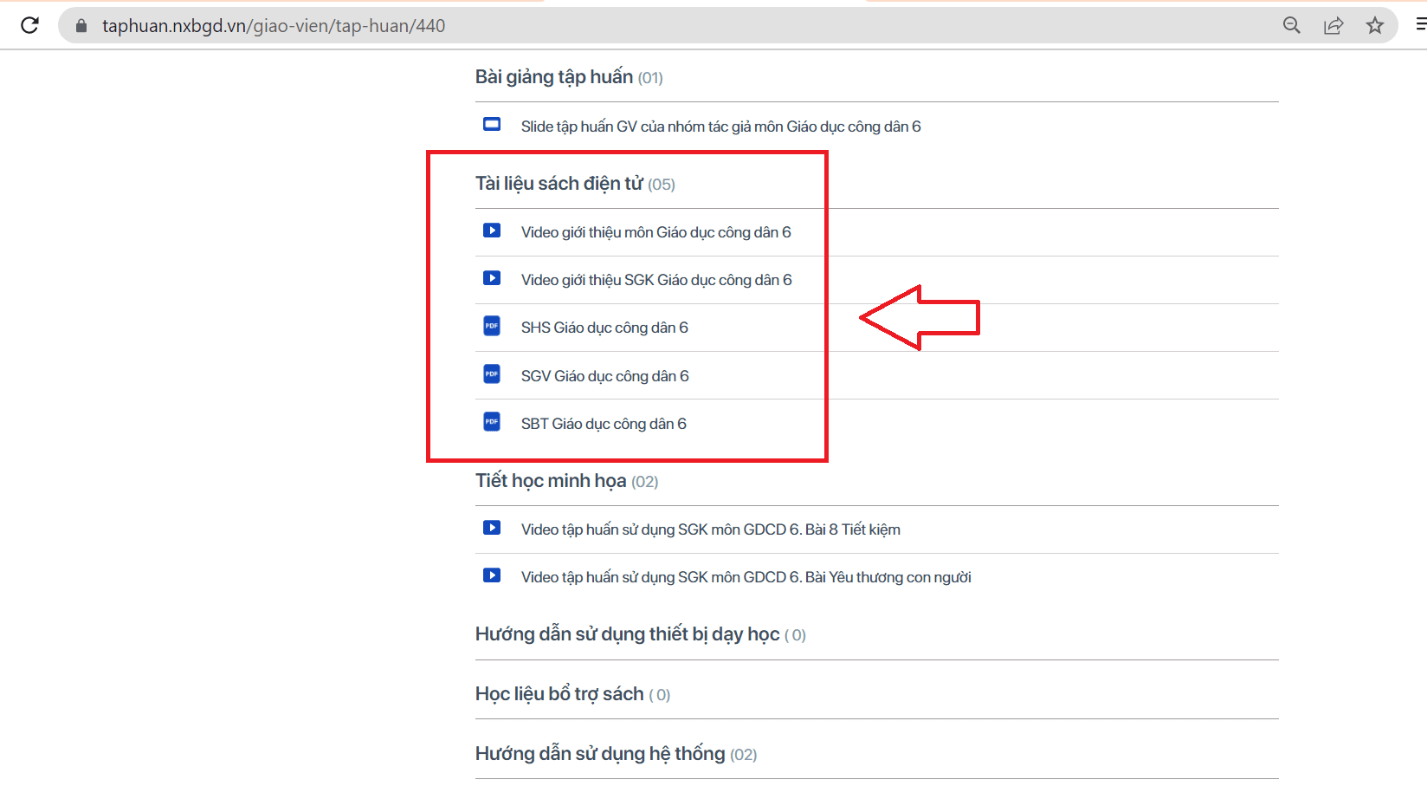Open the zoom magnifier icon in address bar

pyautogui.click(x=1292, y=26)
